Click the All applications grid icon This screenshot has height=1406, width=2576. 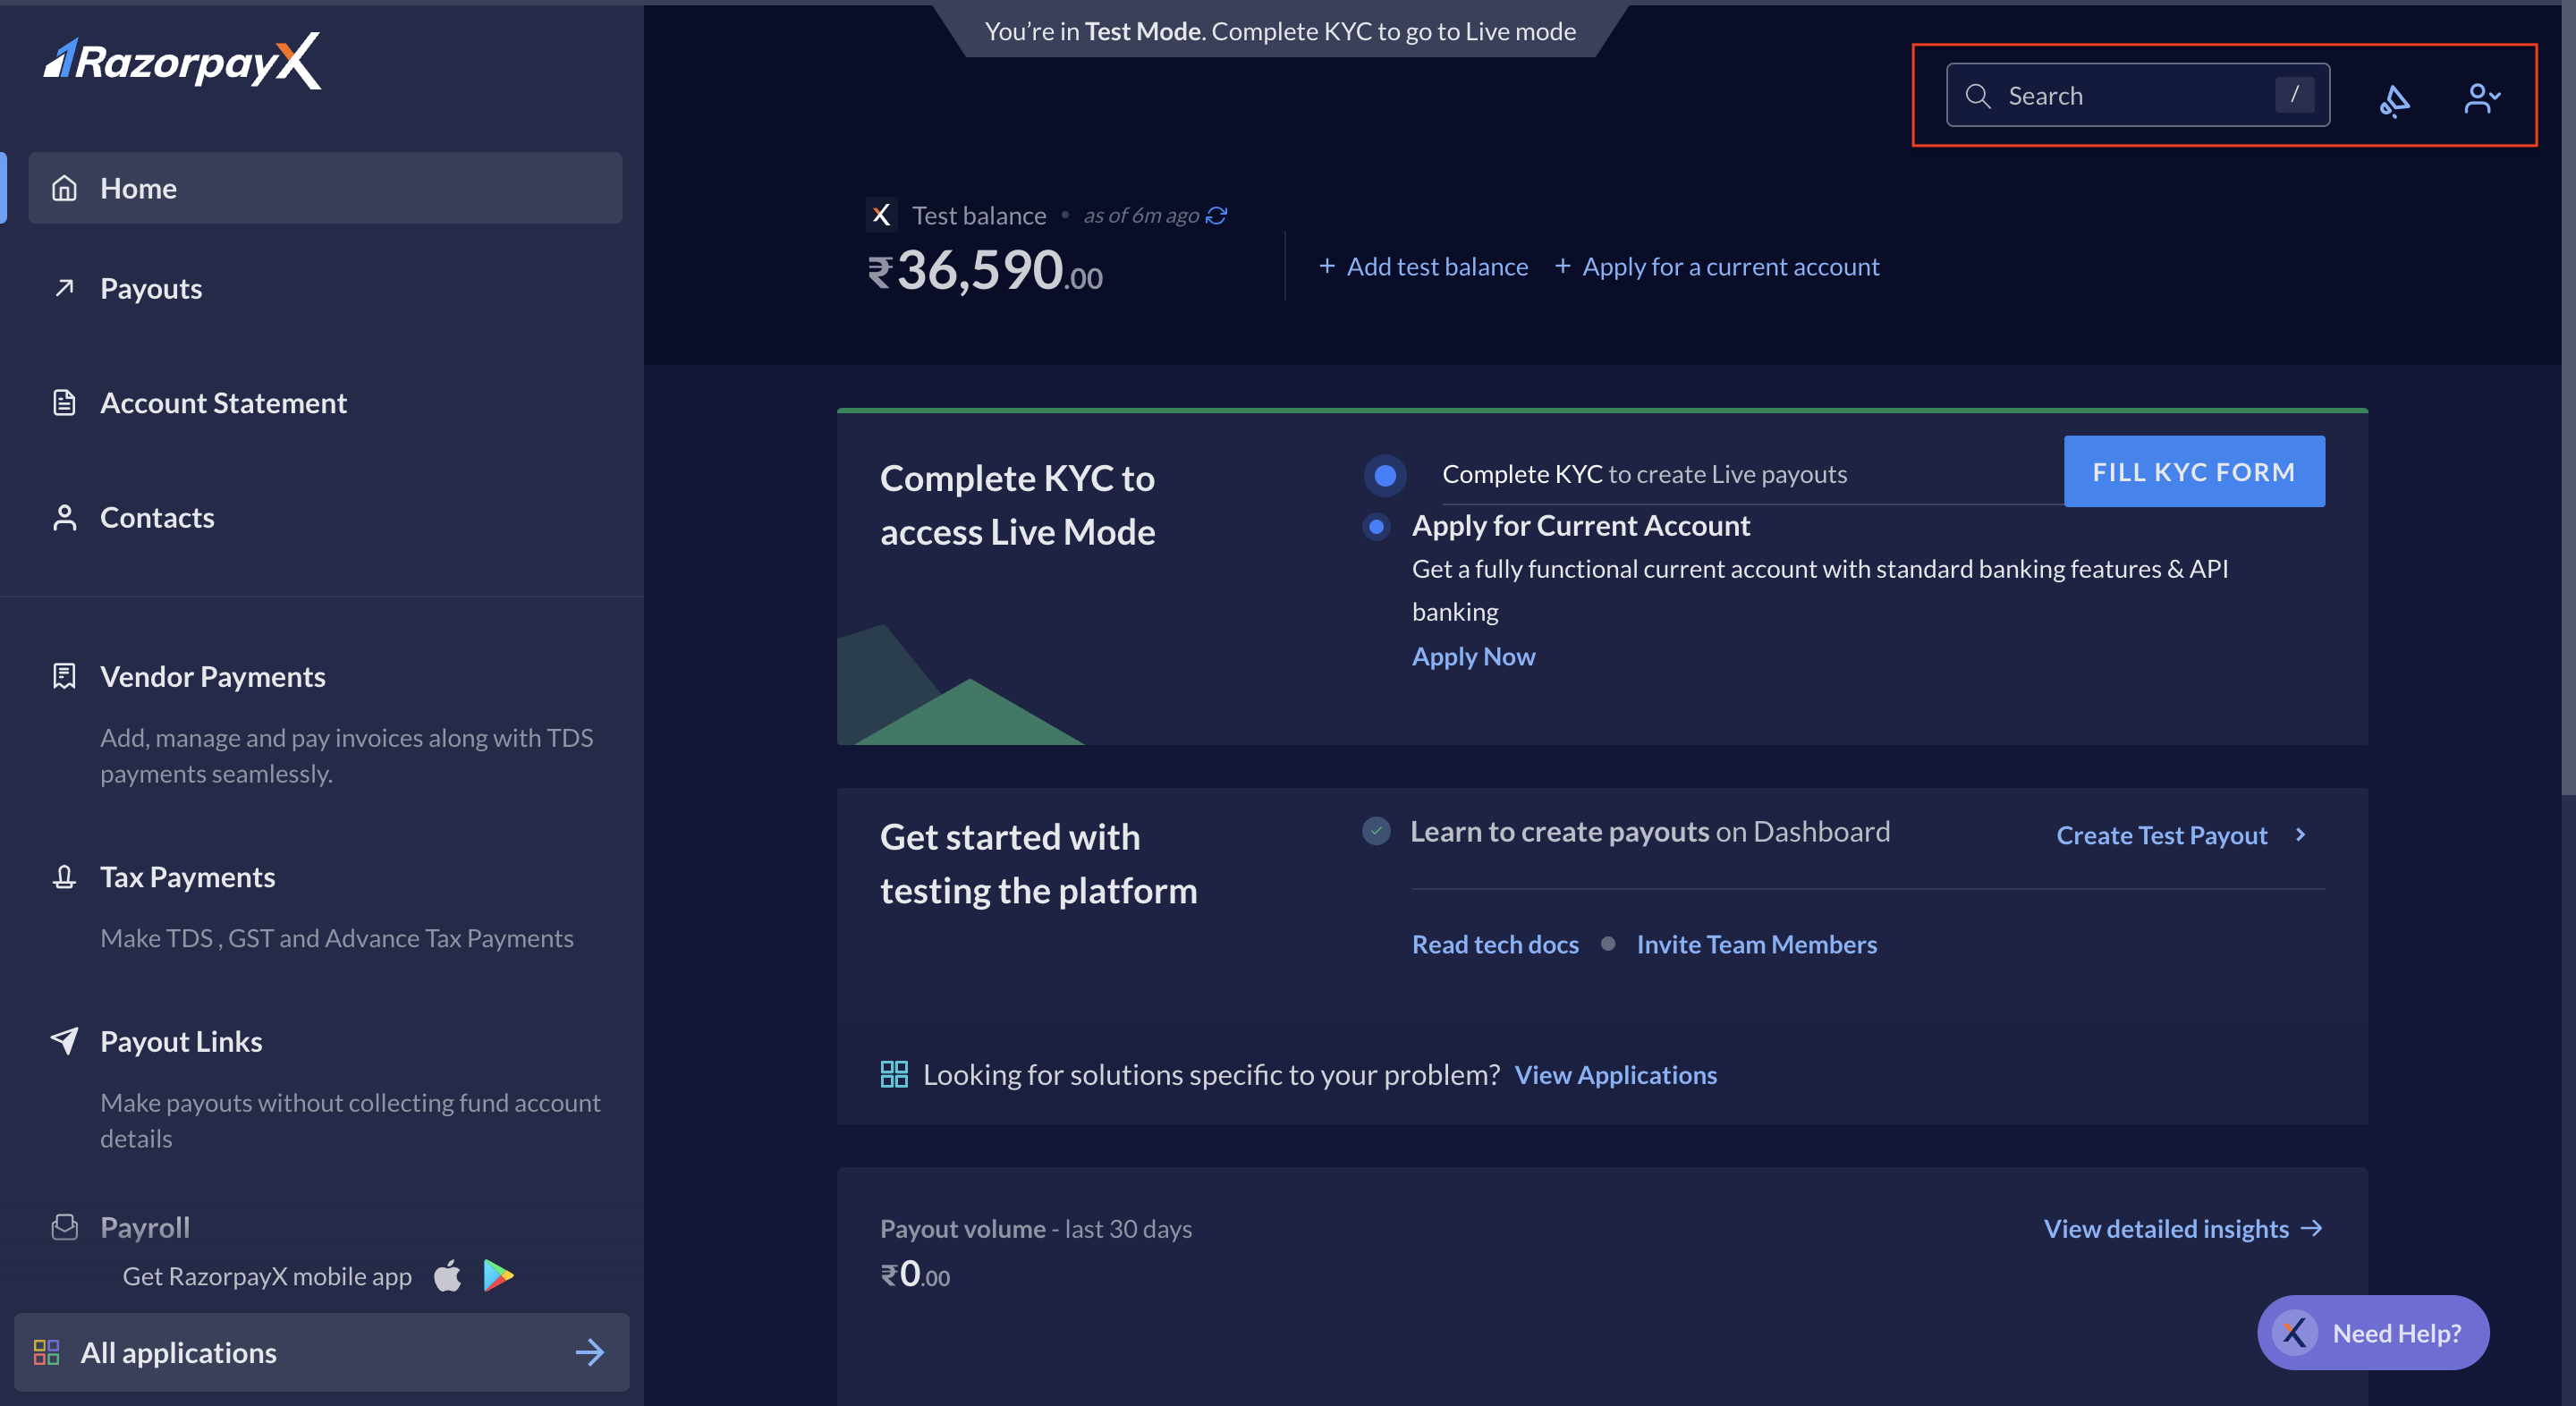coord(46,1352)
